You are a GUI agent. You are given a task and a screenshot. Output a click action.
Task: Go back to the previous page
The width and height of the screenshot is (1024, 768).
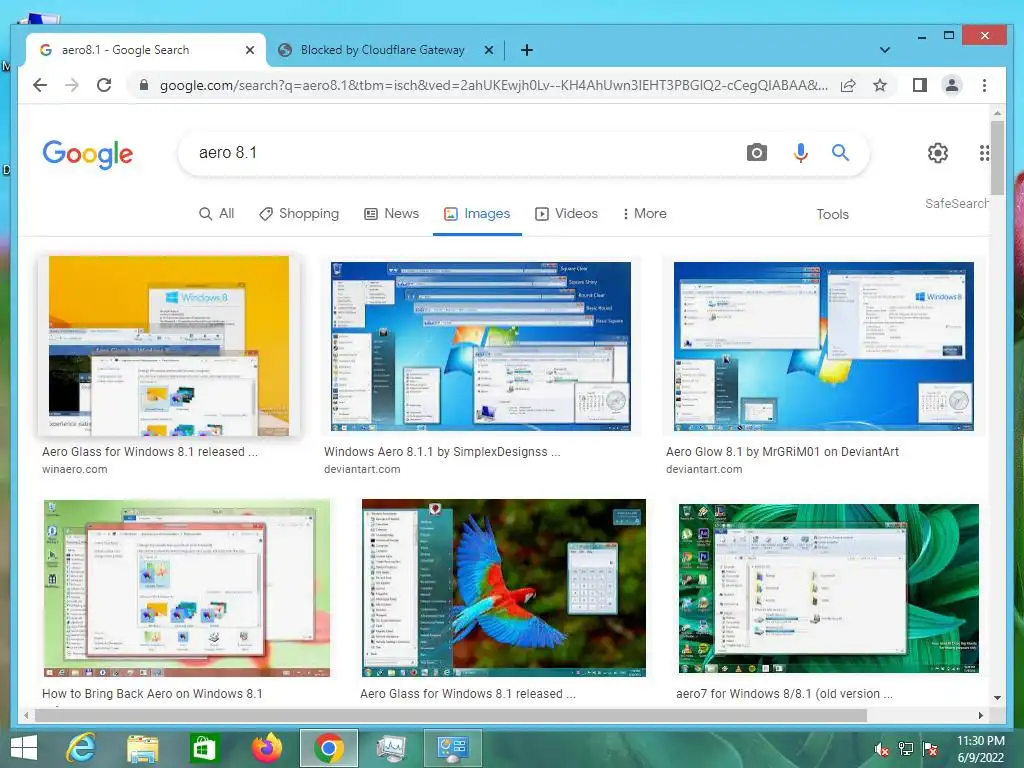(x=40, y=85)
